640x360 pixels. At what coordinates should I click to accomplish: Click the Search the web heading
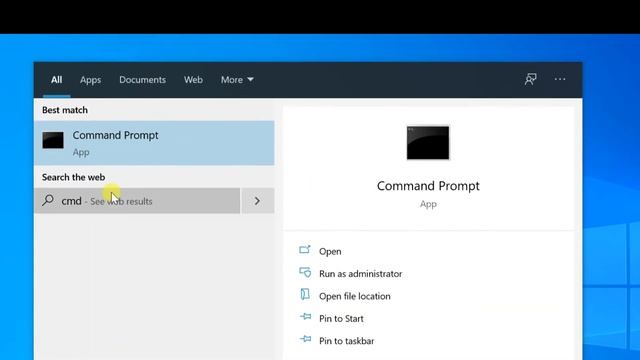pyautogui.click(x=73, y=177)
